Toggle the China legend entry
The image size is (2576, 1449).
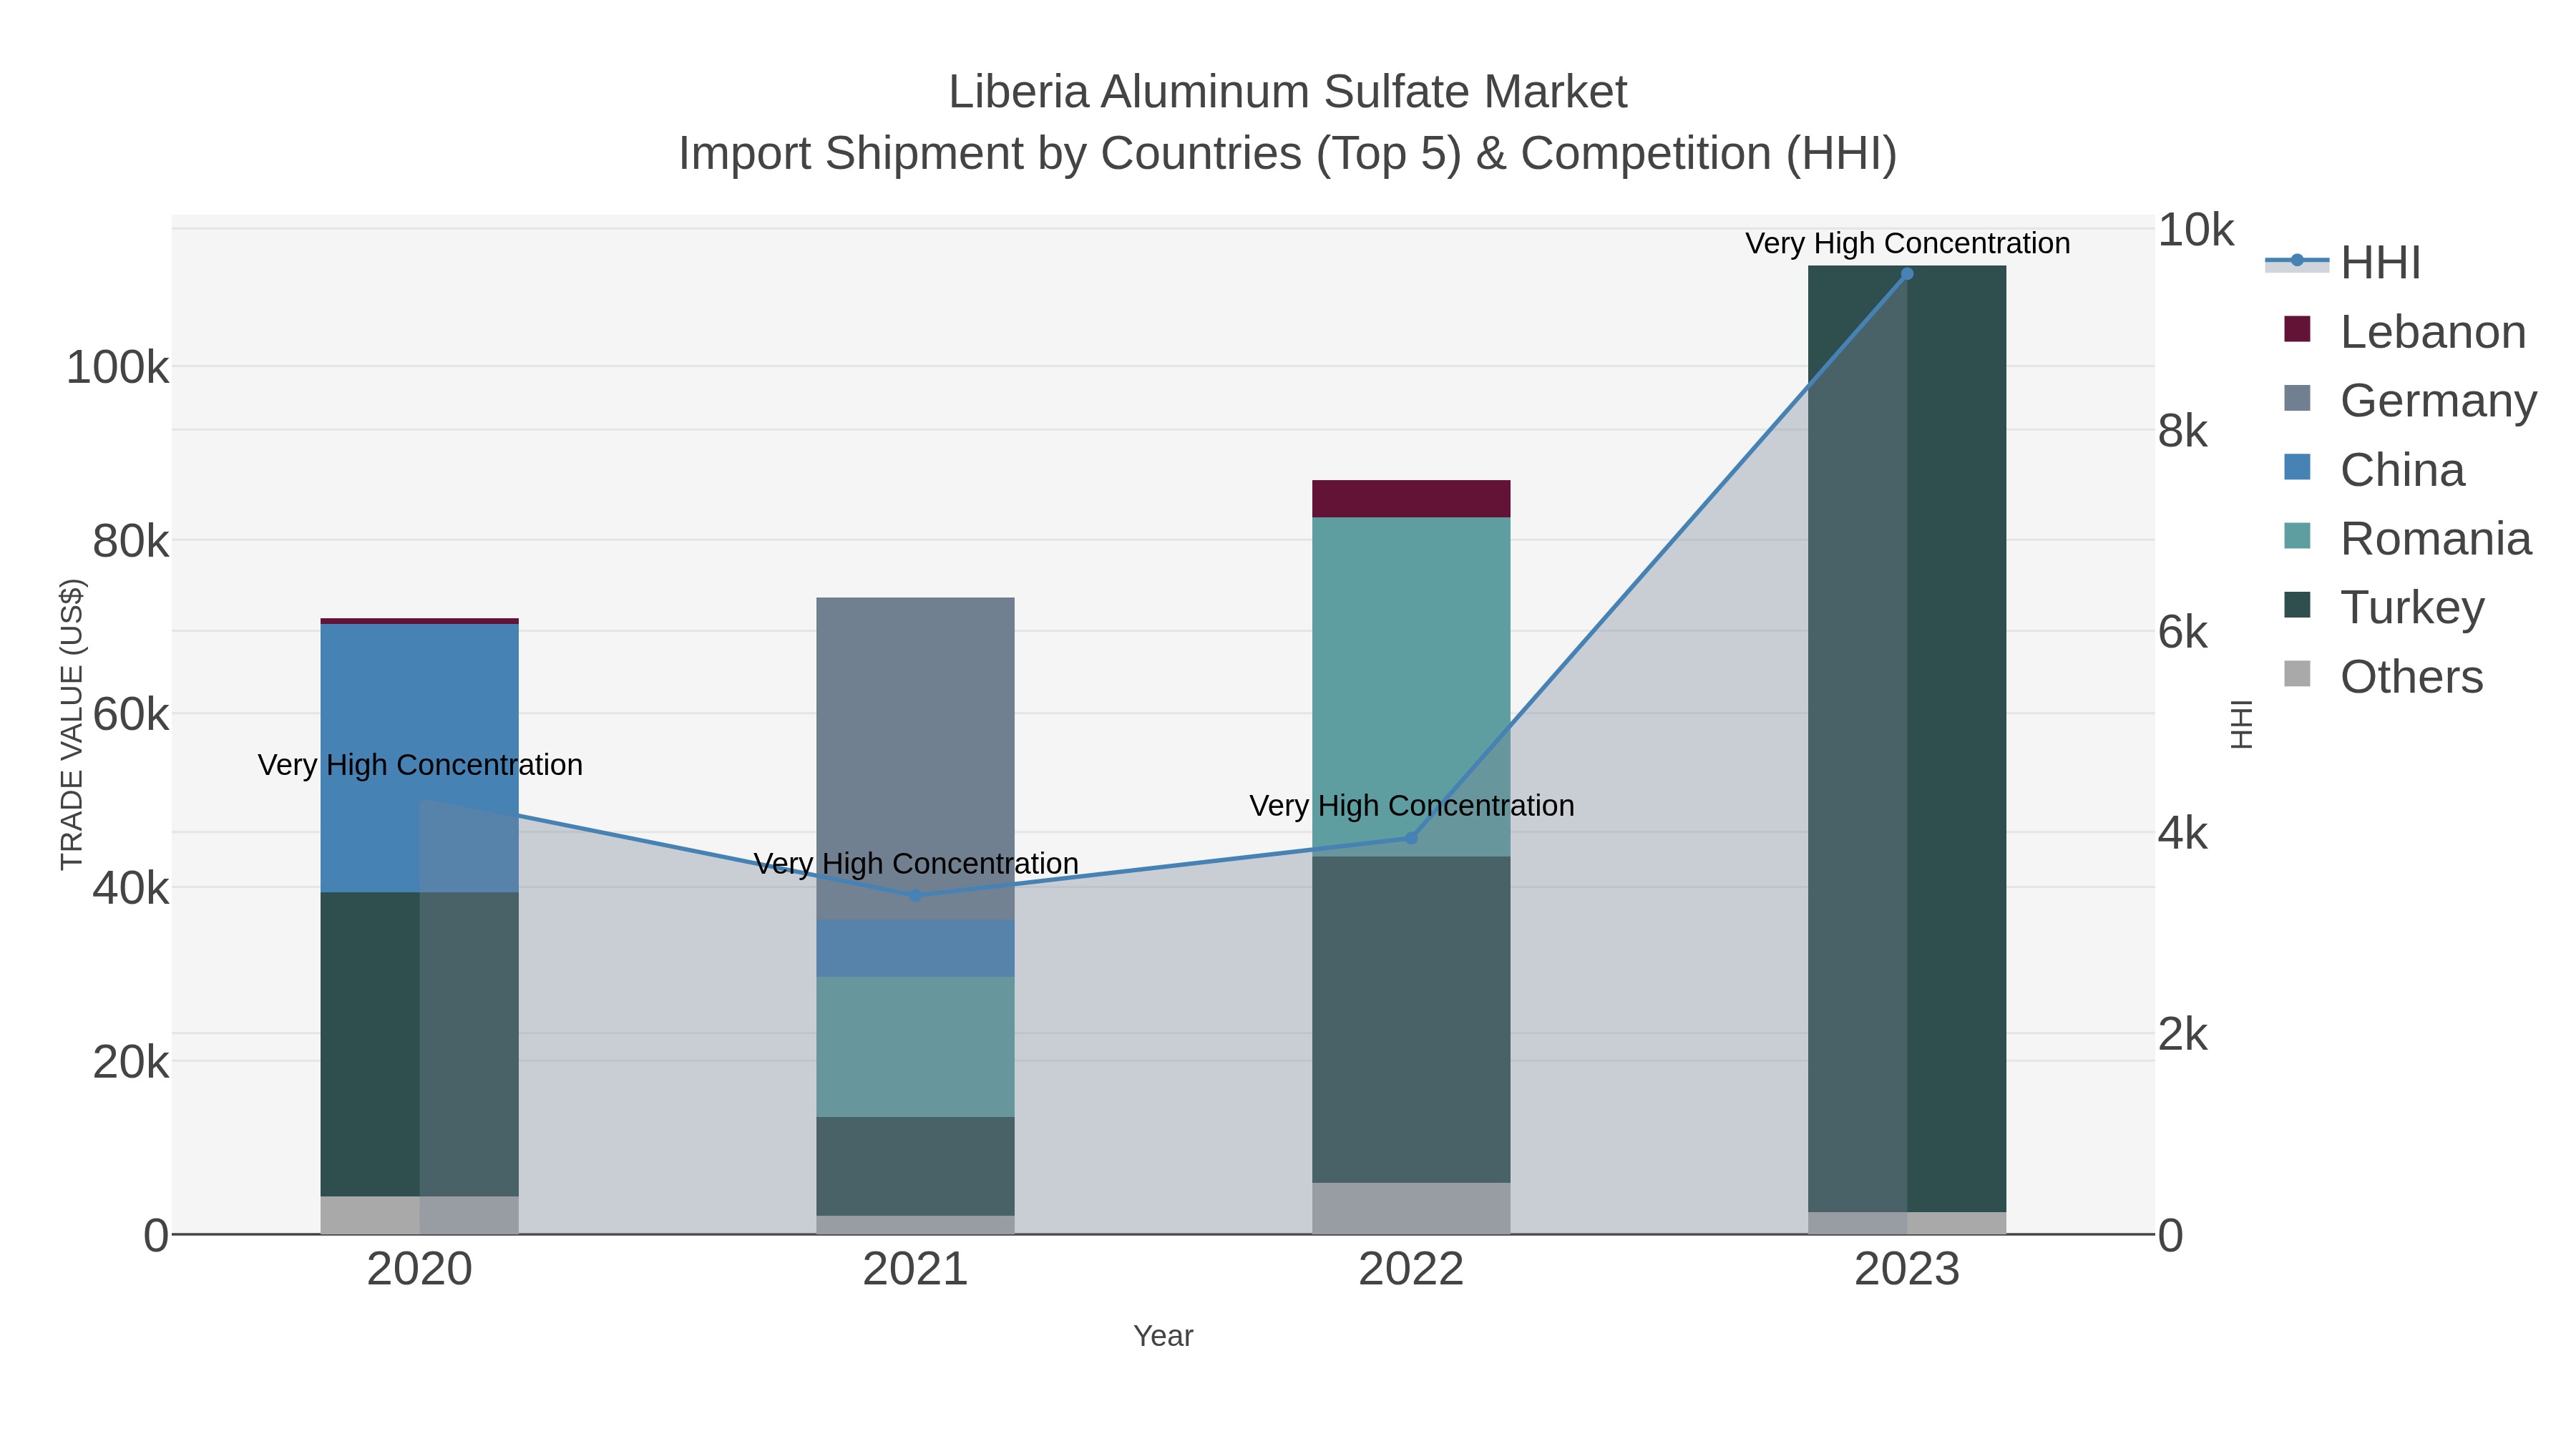pos(2374,469)
